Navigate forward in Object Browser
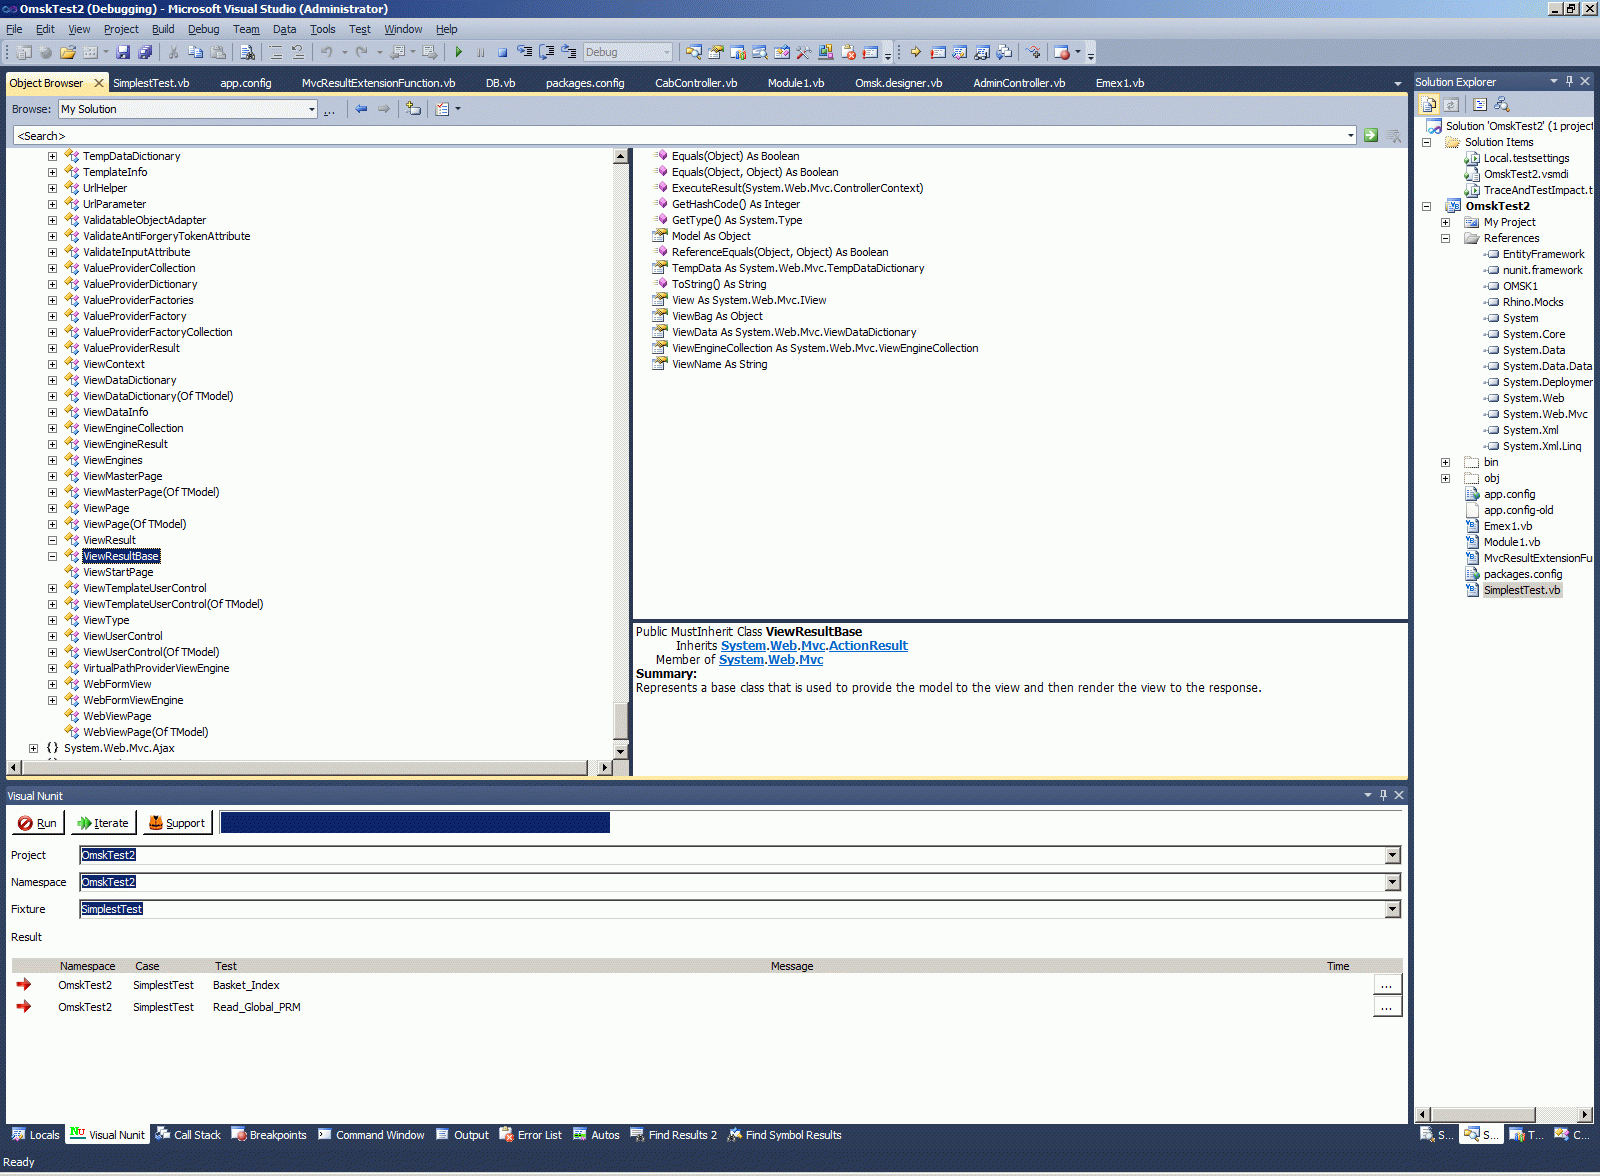Screen dimensions: 1600x1176 384,109
